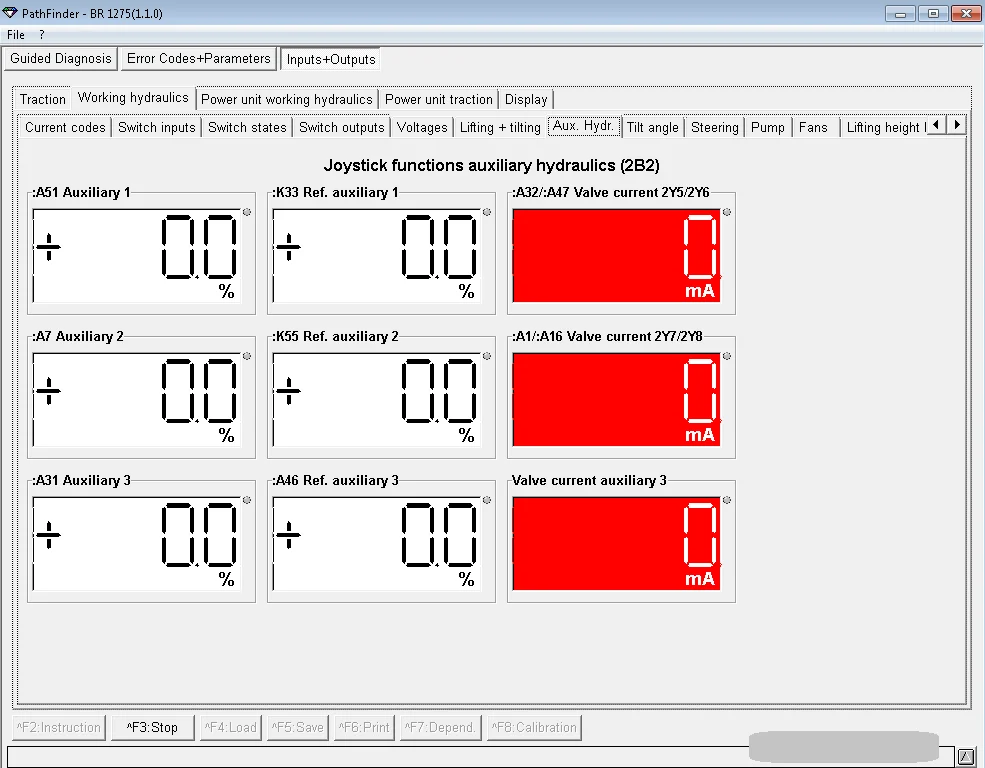Click the ^F8:Calibration button
The image size is (985, 768).
[533, 727]
